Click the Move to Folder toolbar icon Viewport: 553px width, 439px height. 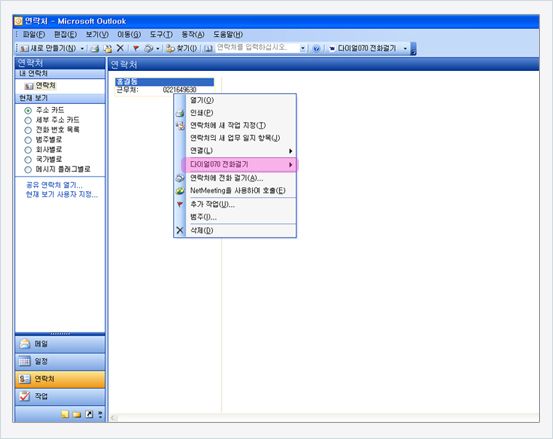pos(107,49)
